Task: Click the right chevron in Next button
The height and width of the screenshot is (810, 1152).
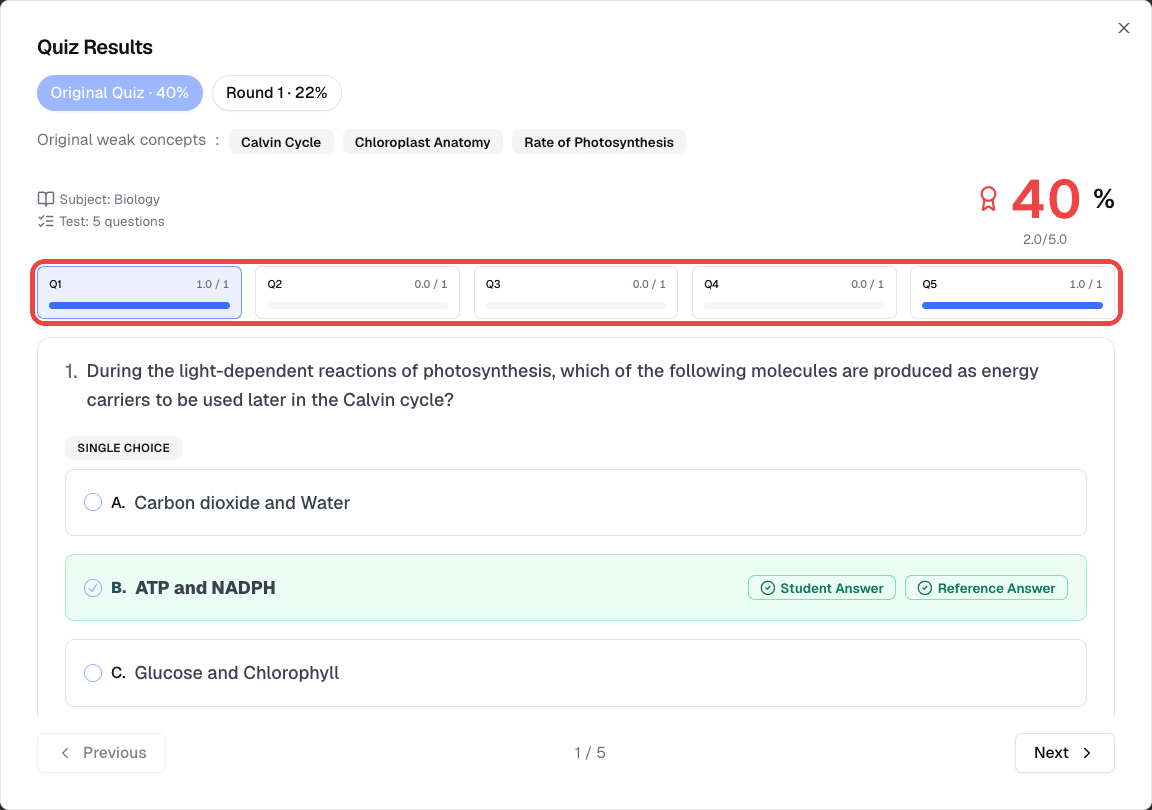Action: [1087, 753]
